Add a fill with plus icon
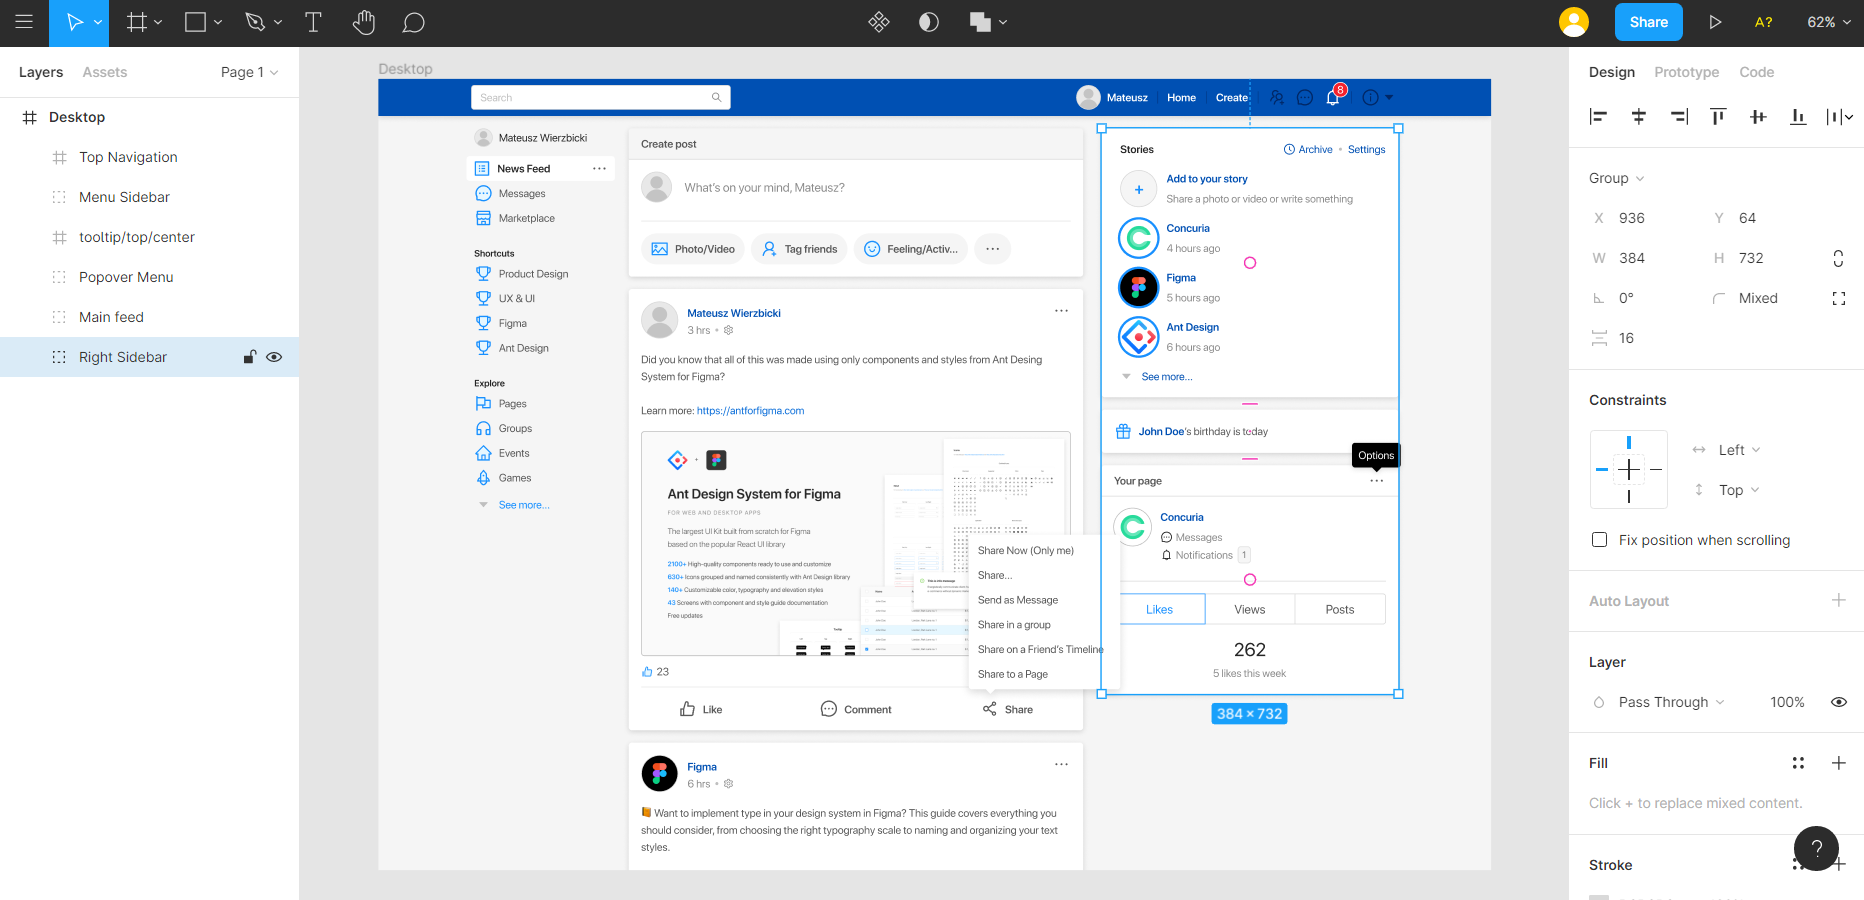Image resolution: width=1864 pixels, height=900 pixels. (1838, 763)
